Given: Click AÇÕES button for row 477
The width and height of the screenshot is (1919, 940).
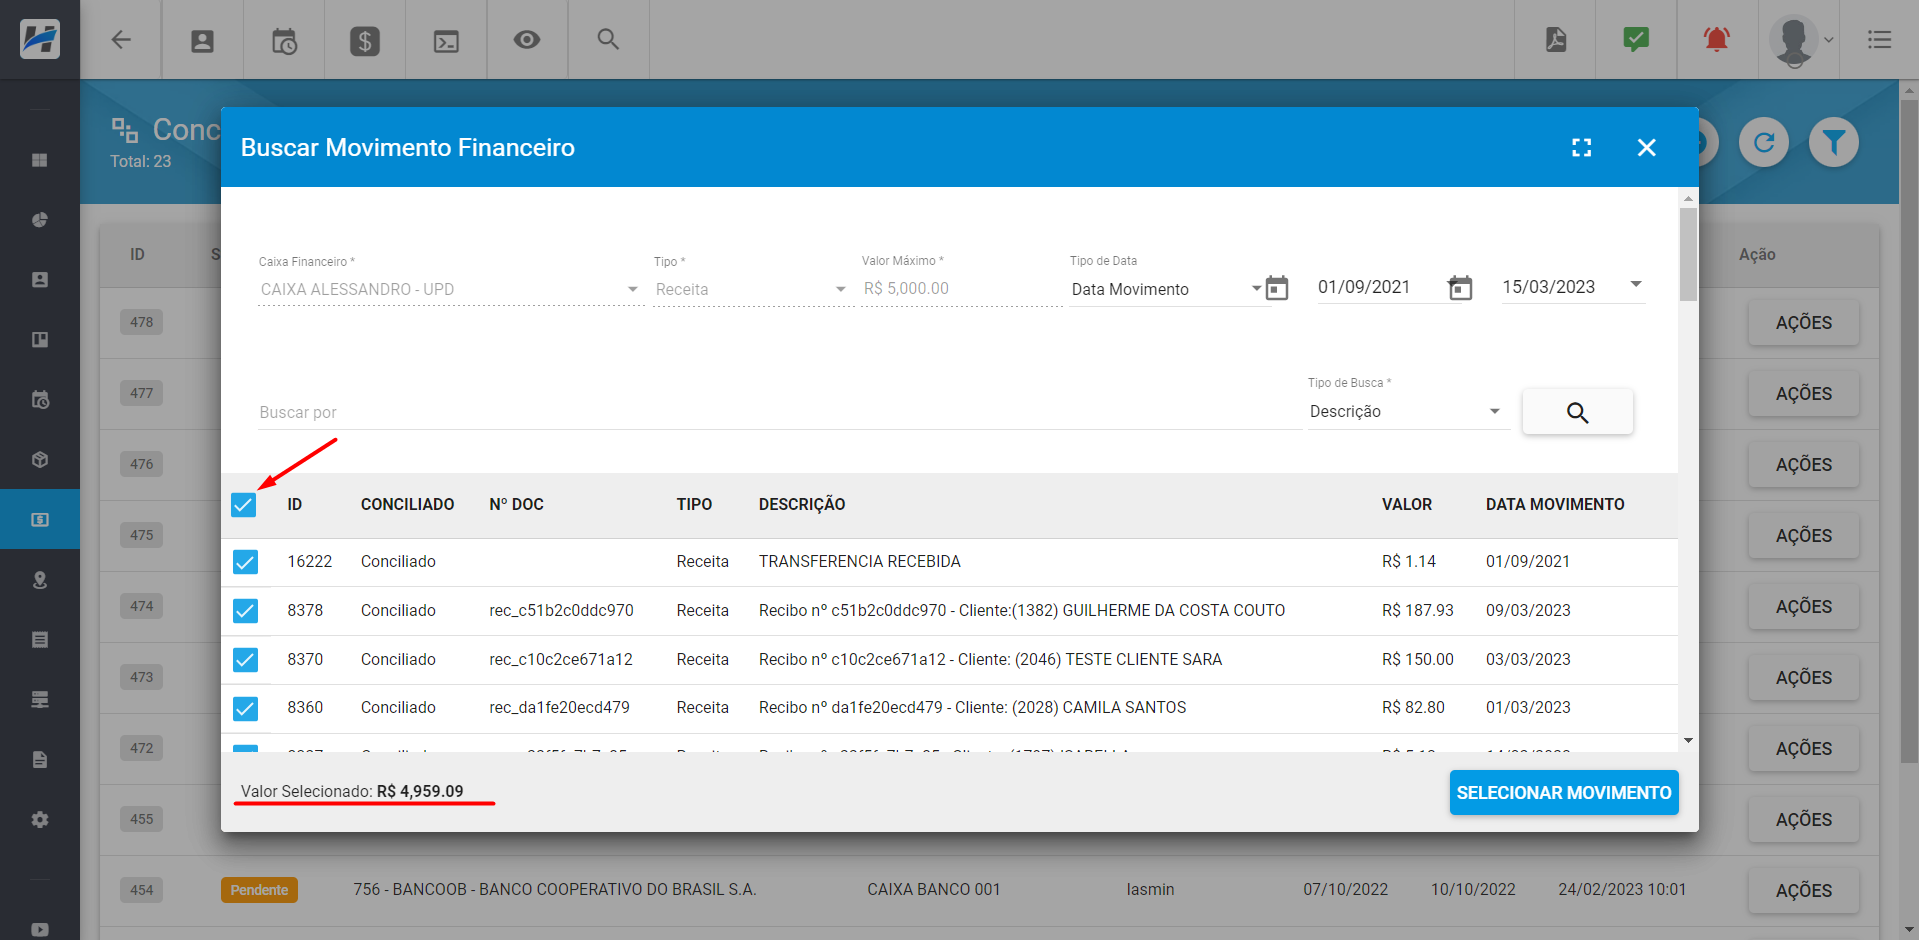Looking at the screenshot, I should click(1803, 394).
